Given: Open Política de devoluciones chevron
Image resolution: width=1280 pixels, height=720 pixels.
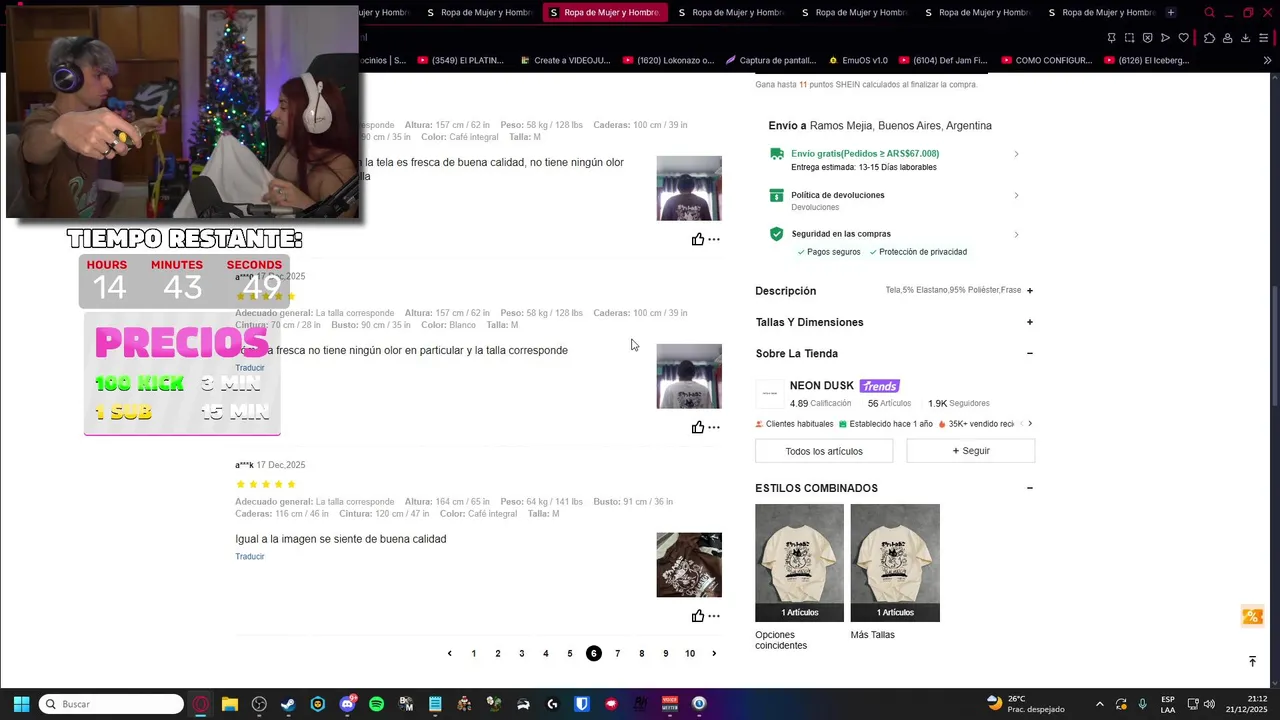Looking at the screenshot, I should click(1016, 195).
